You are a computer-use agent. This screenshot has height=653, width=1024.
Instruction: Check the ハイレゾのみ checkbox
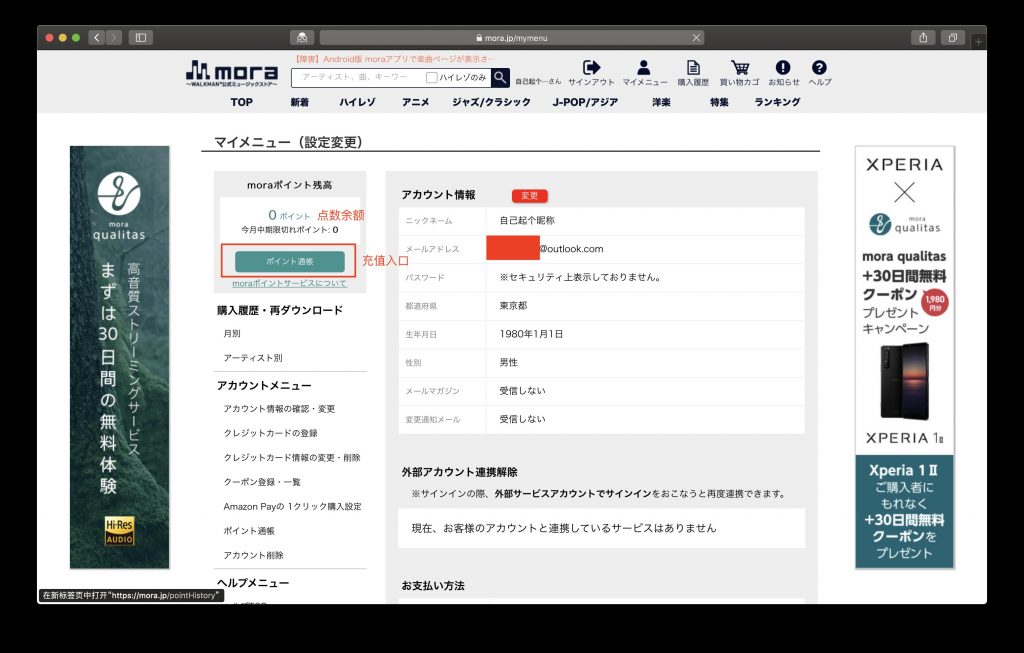coord(431,78)
